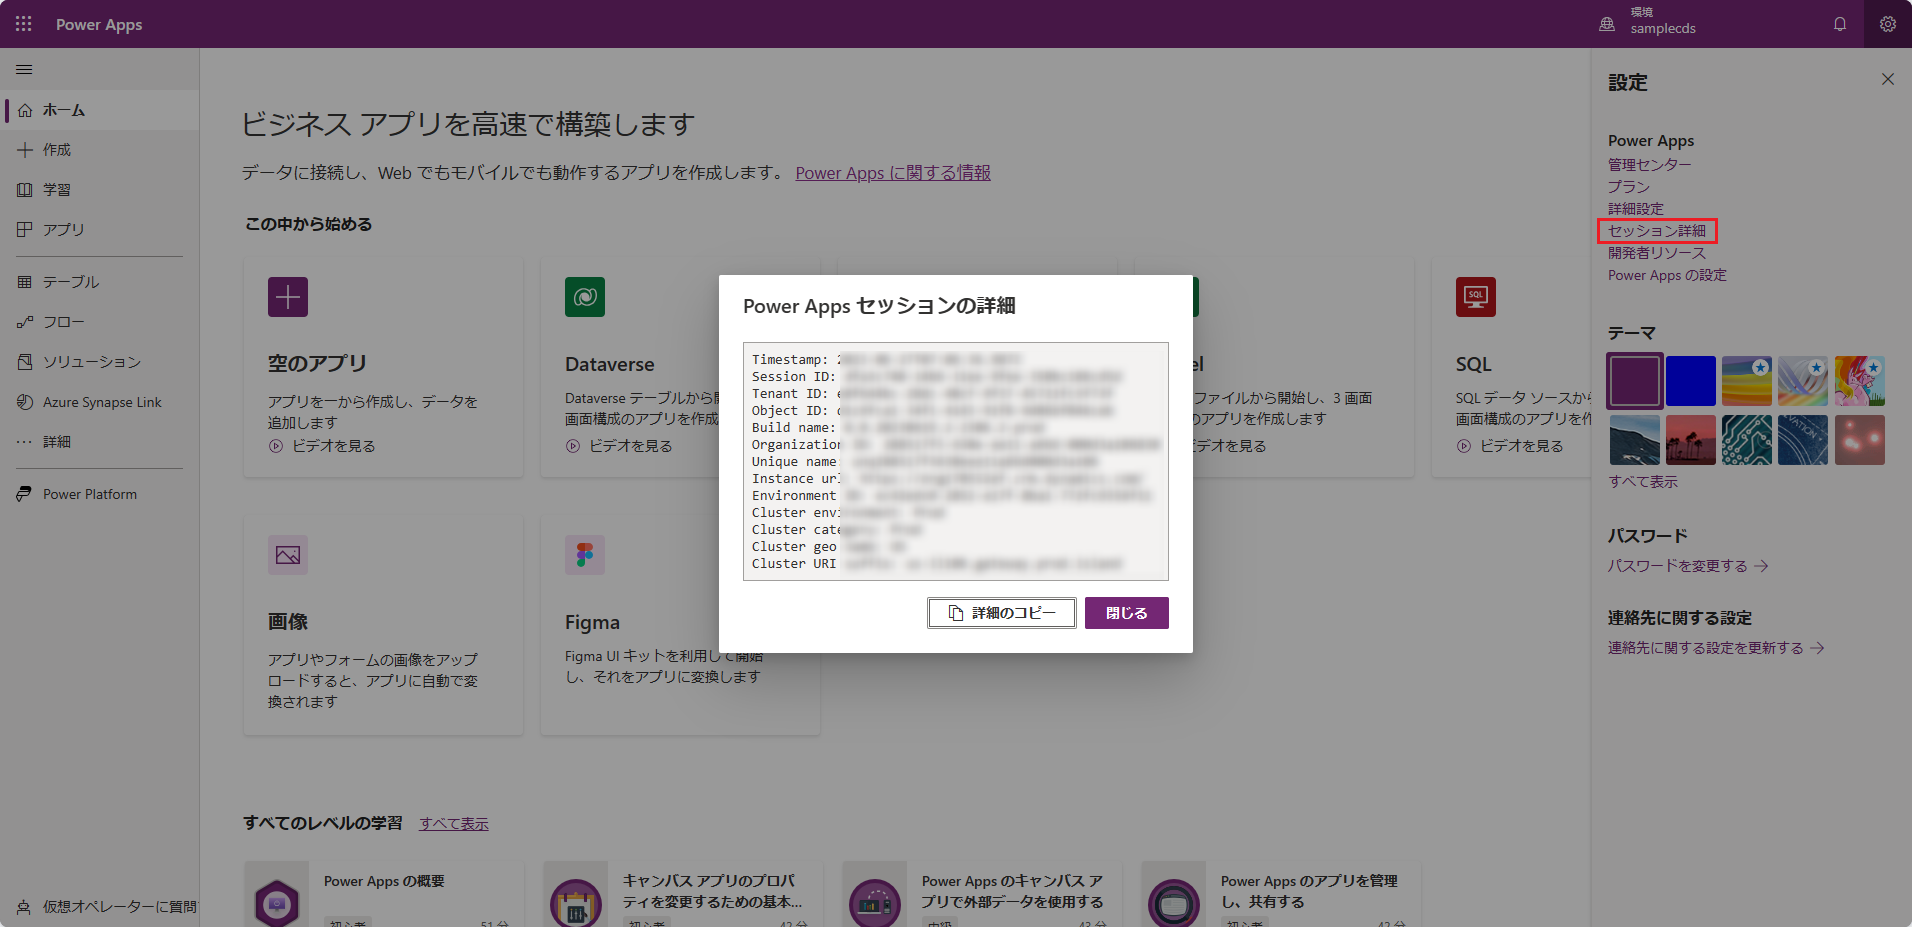Choose the circuit board theme thumbnail

pos(1746,440)
